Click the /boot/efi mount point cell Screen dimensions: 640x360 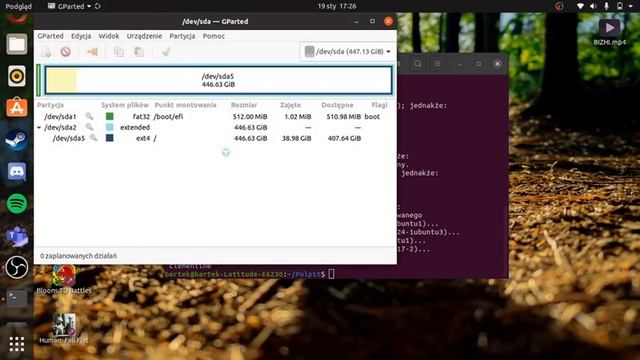pyautogui.click(x=168, y=117)
